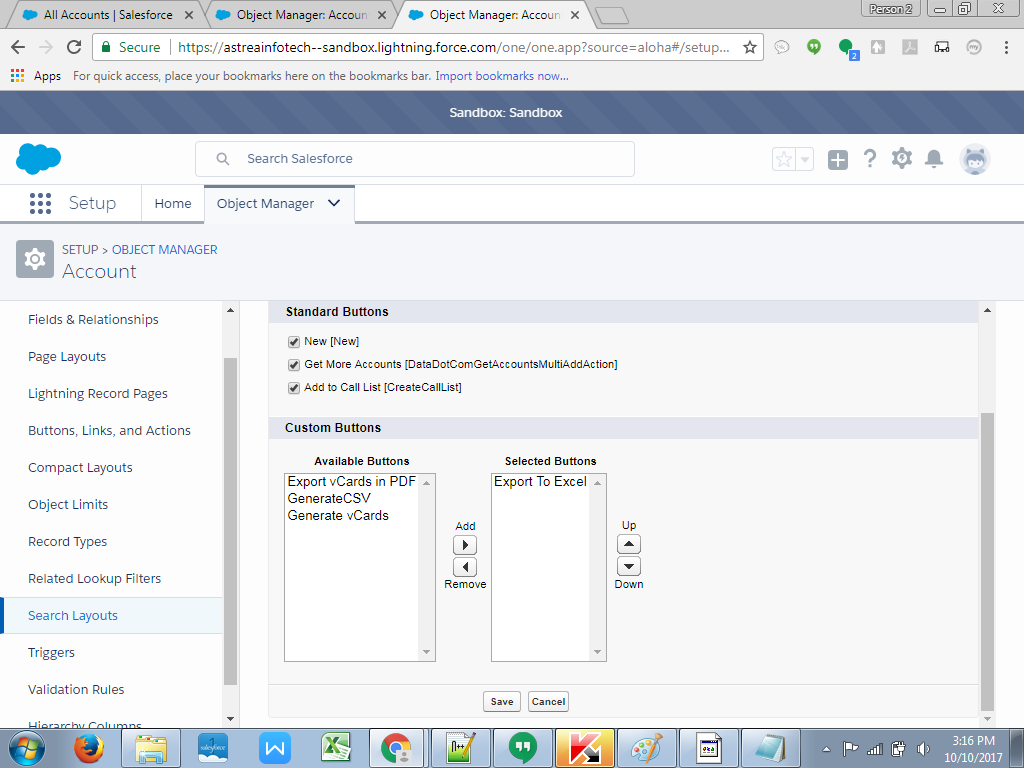This screenshot has height=768, width=1024.
Task: Uncheck Add to Call List checkbox
Action: coord(294,388)
